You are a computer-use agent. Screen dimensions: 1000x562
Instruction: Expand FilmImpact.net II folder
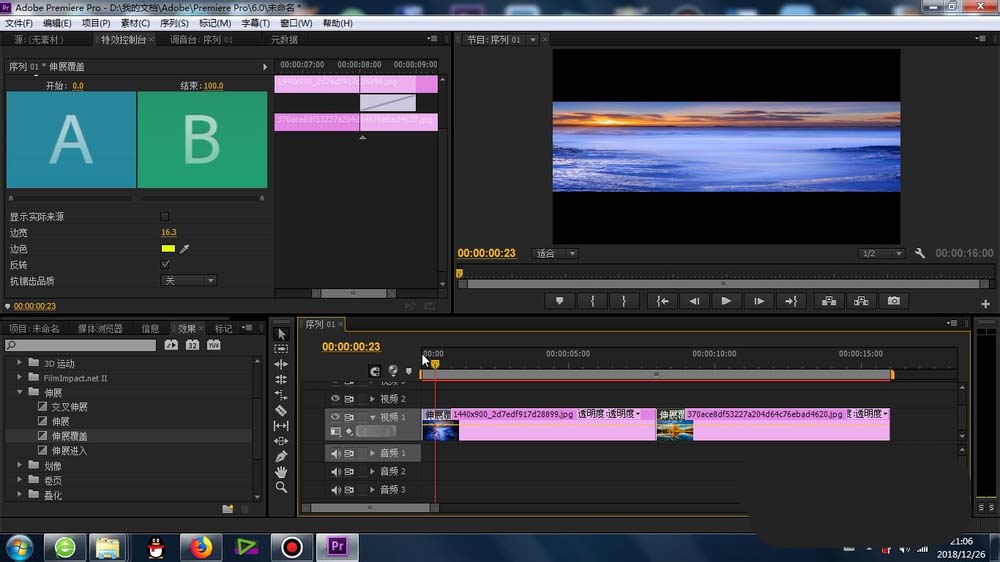pyautogui.click(x=19, y=377)
